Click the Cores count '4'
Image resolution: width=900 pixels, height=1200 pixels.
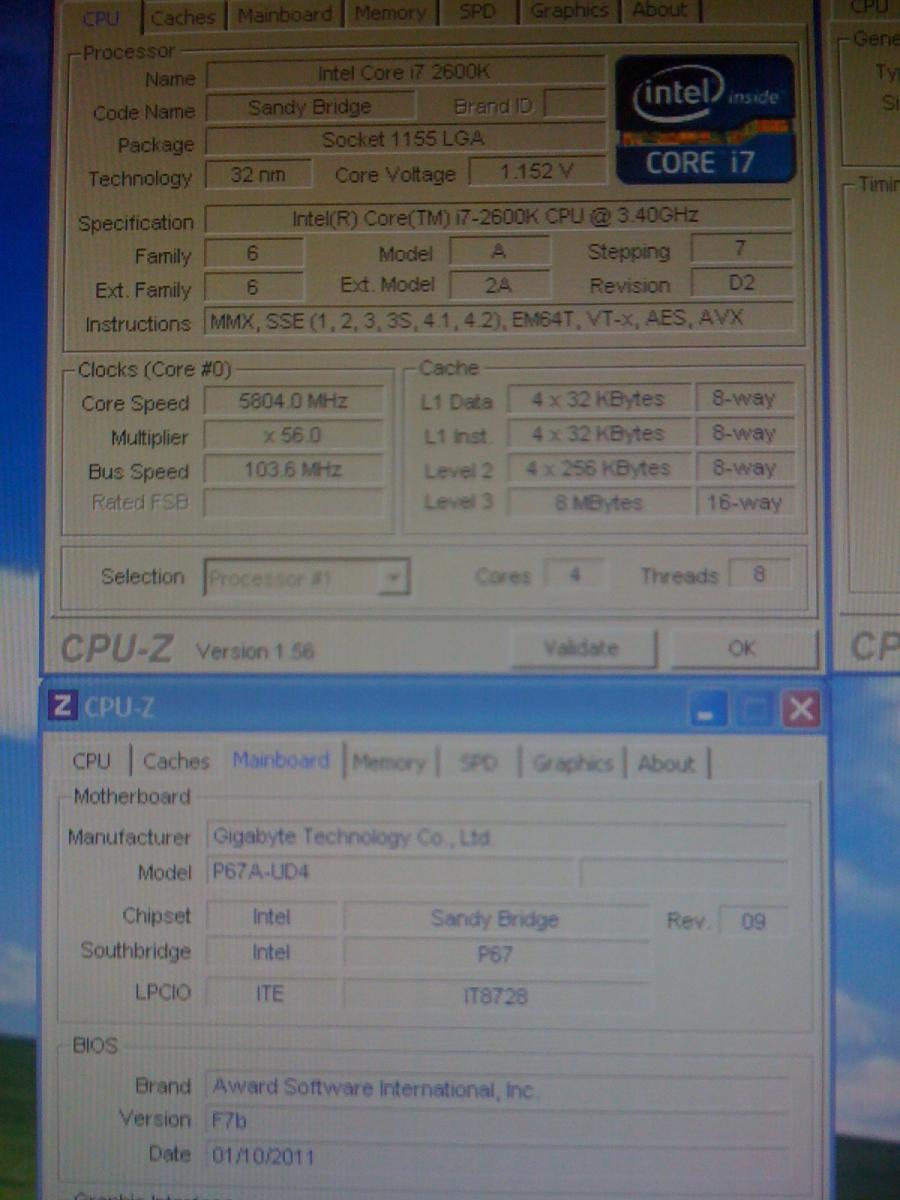574,575
